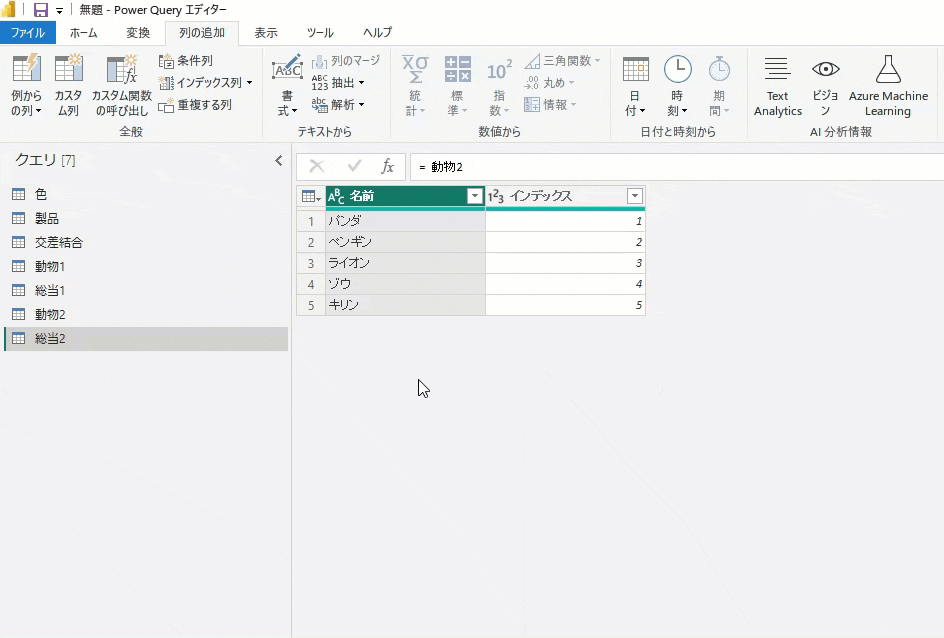Image resolution: width=944 pixels, height=638 pixels.
Task: Click the Column From Examples (例からの列) icon
Action: coord(26,69)
